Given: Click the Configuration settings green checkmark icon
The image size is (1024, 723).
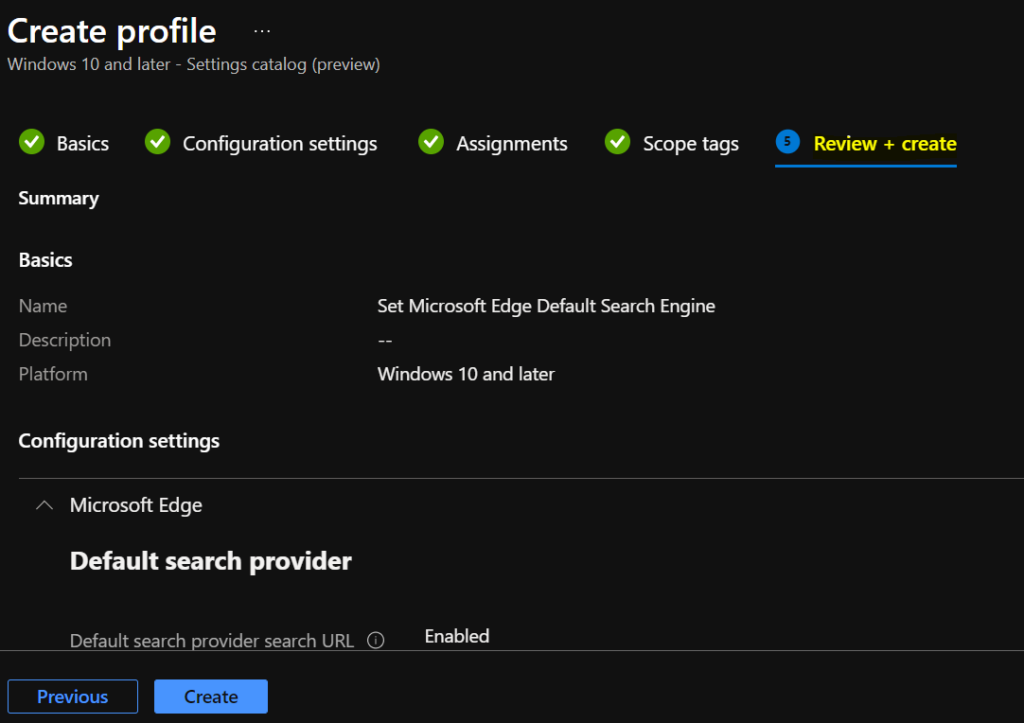Looking at the screenshot, I should point(157,142).
